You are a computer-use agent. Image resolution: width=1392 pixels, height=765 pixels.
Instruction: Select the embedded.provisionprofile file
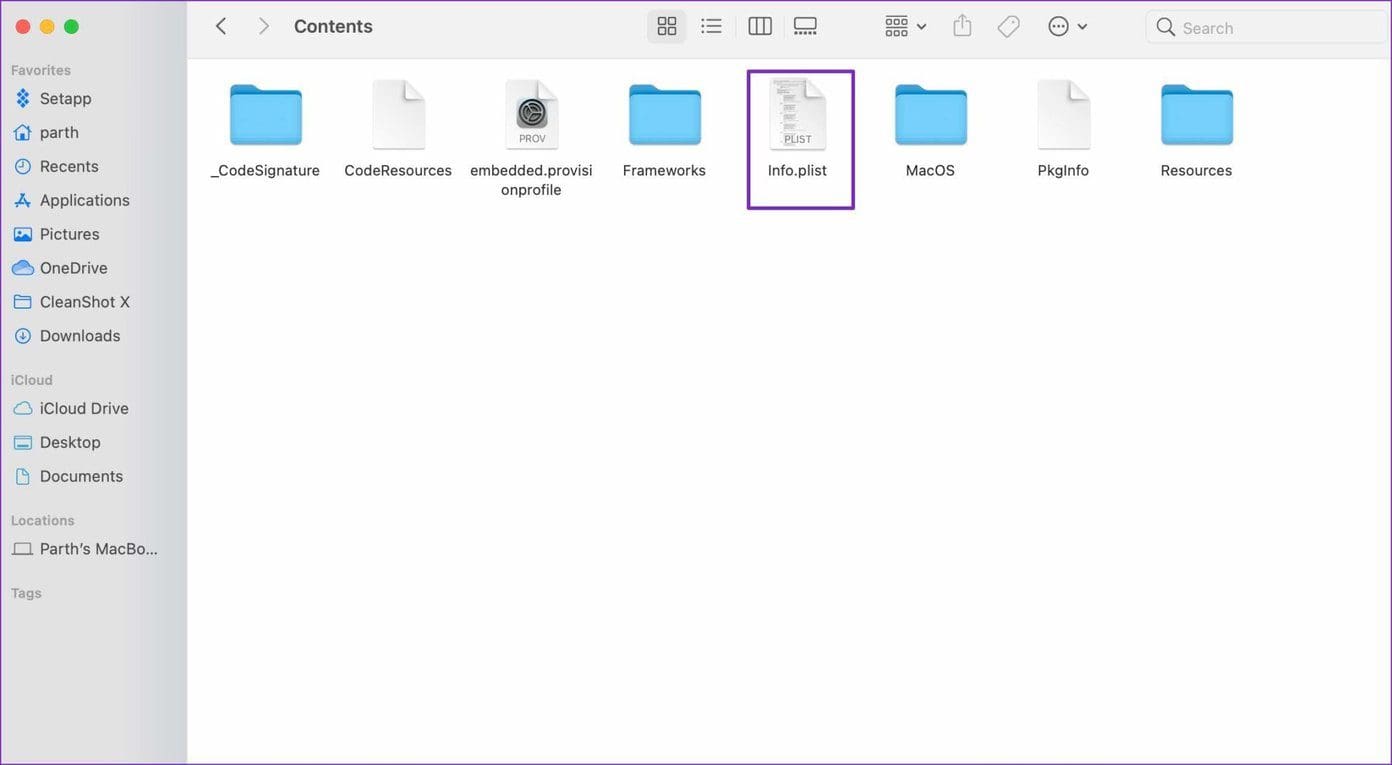tap(531, 139)
